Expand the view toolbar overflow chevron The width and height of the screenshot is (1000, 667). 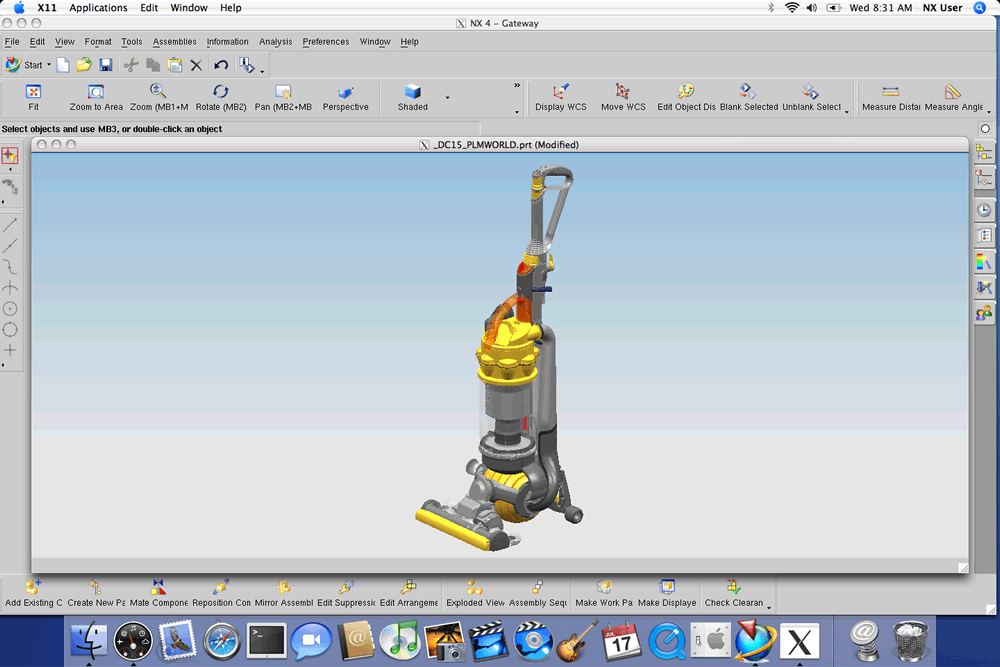point(517,85)
